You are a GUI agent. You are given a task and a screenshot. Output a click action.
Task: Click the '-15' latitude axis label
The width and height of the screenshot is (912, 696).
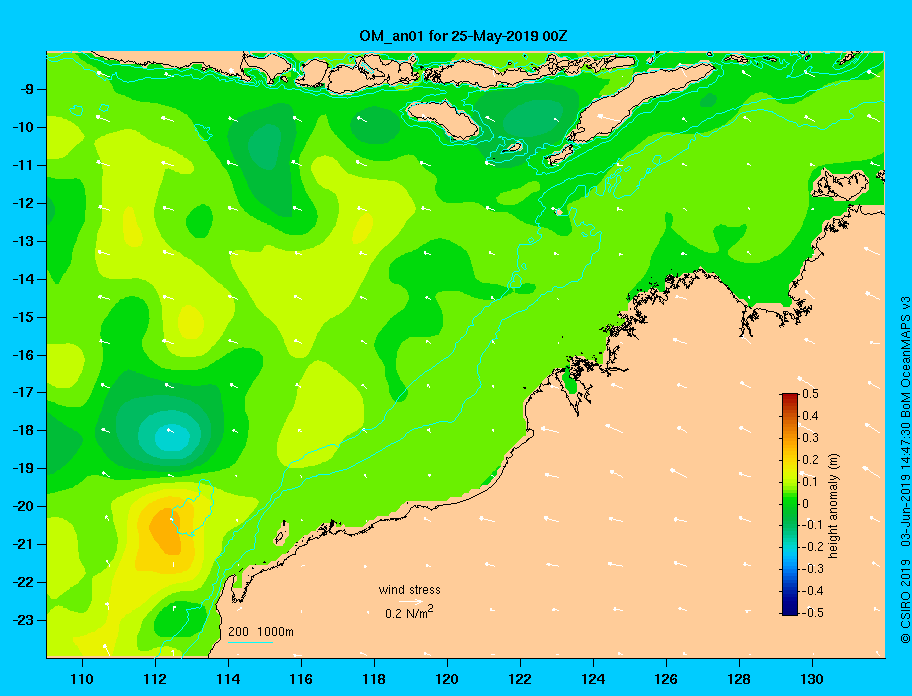pos(23,317)
